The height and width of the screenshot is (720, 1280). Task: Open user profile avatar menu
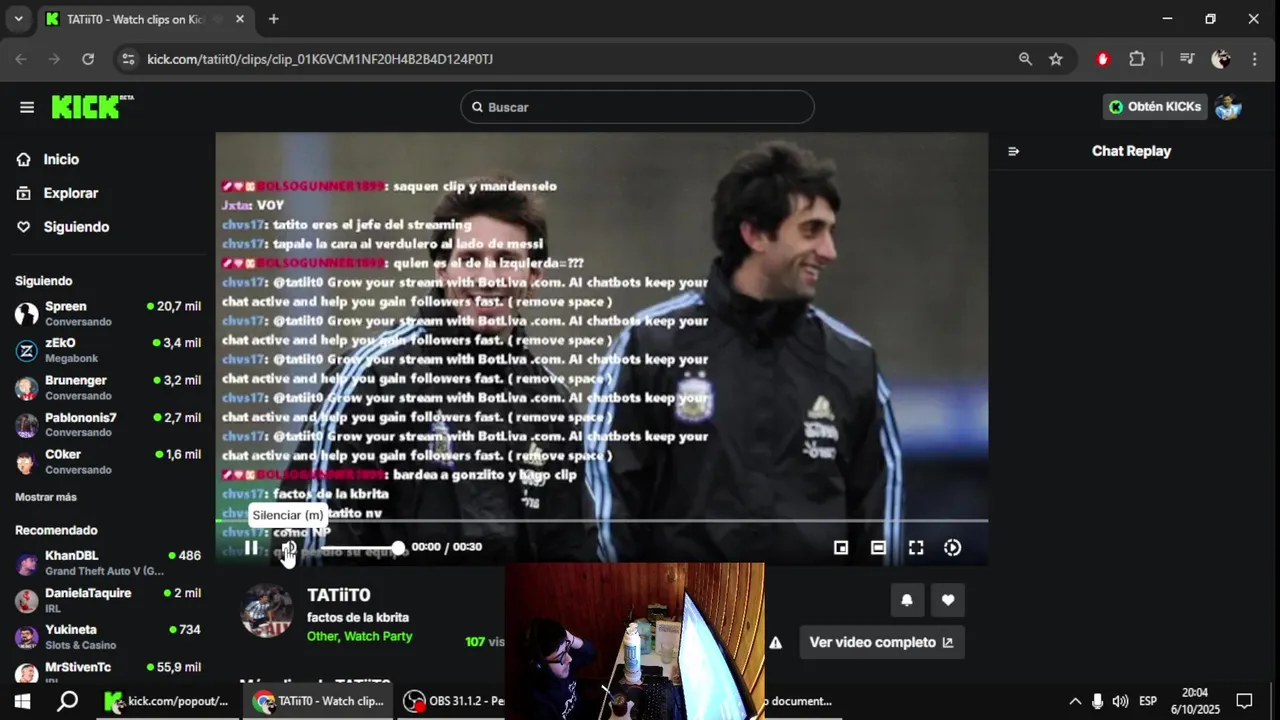[x=1228, y=107]
